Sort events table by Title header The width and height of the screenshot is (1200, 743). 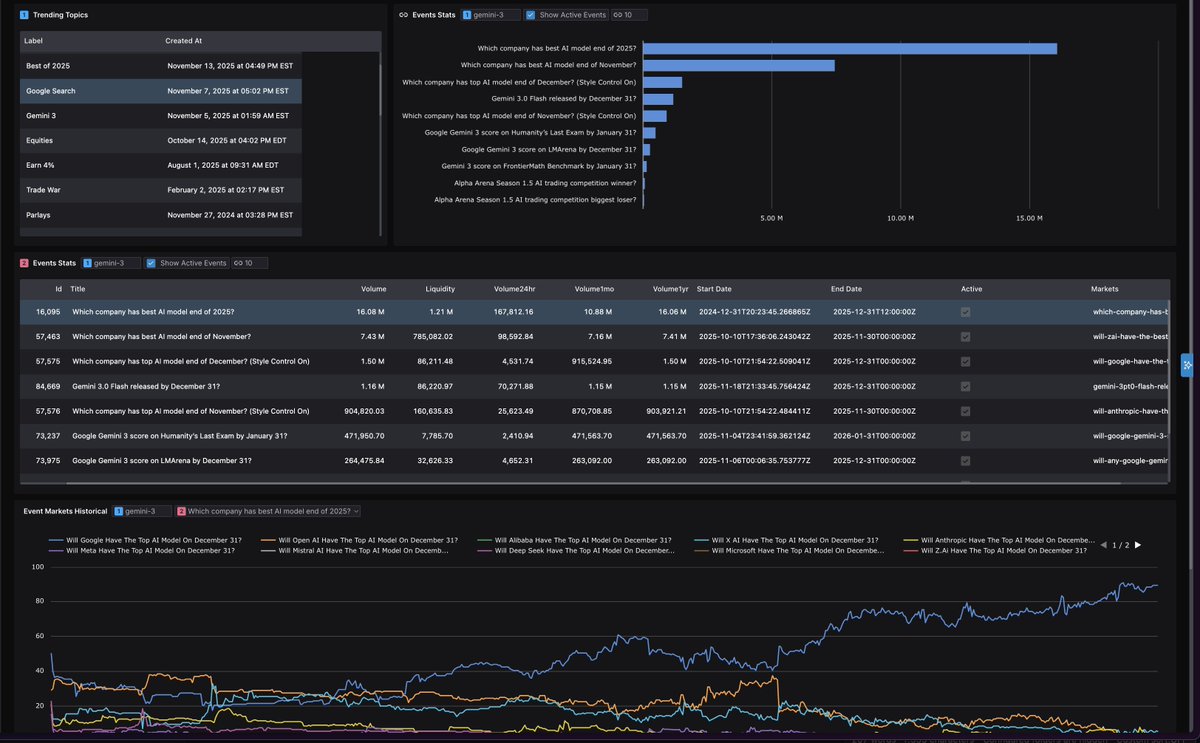78,289
